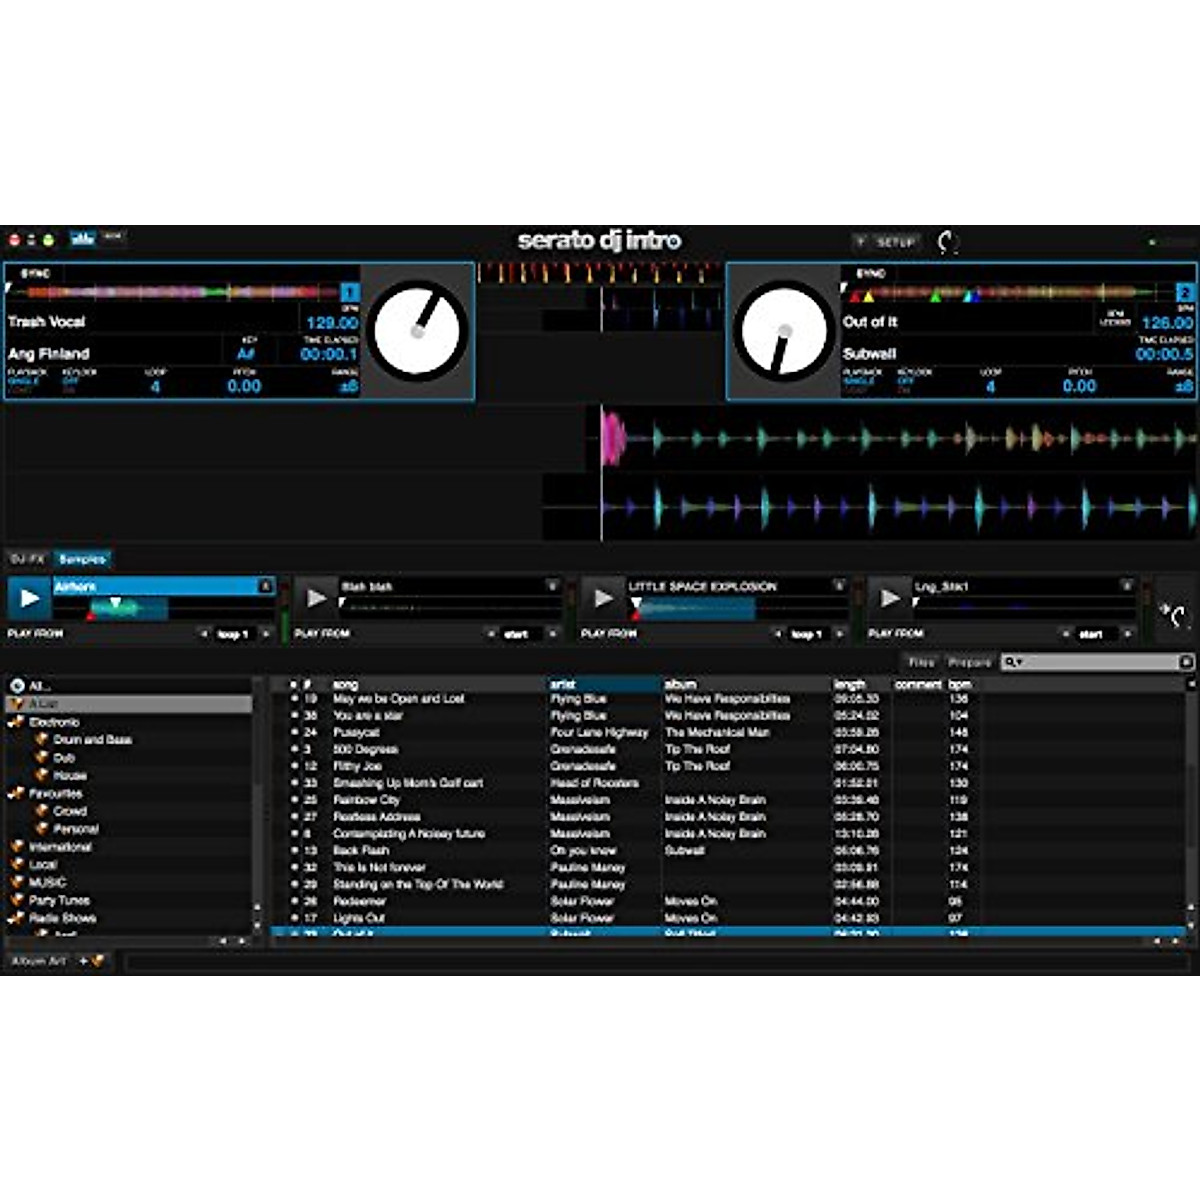The height and width of the screenshot is (1200, 1200).
Task: Click the add new crate plus icon
Action: 82,961
